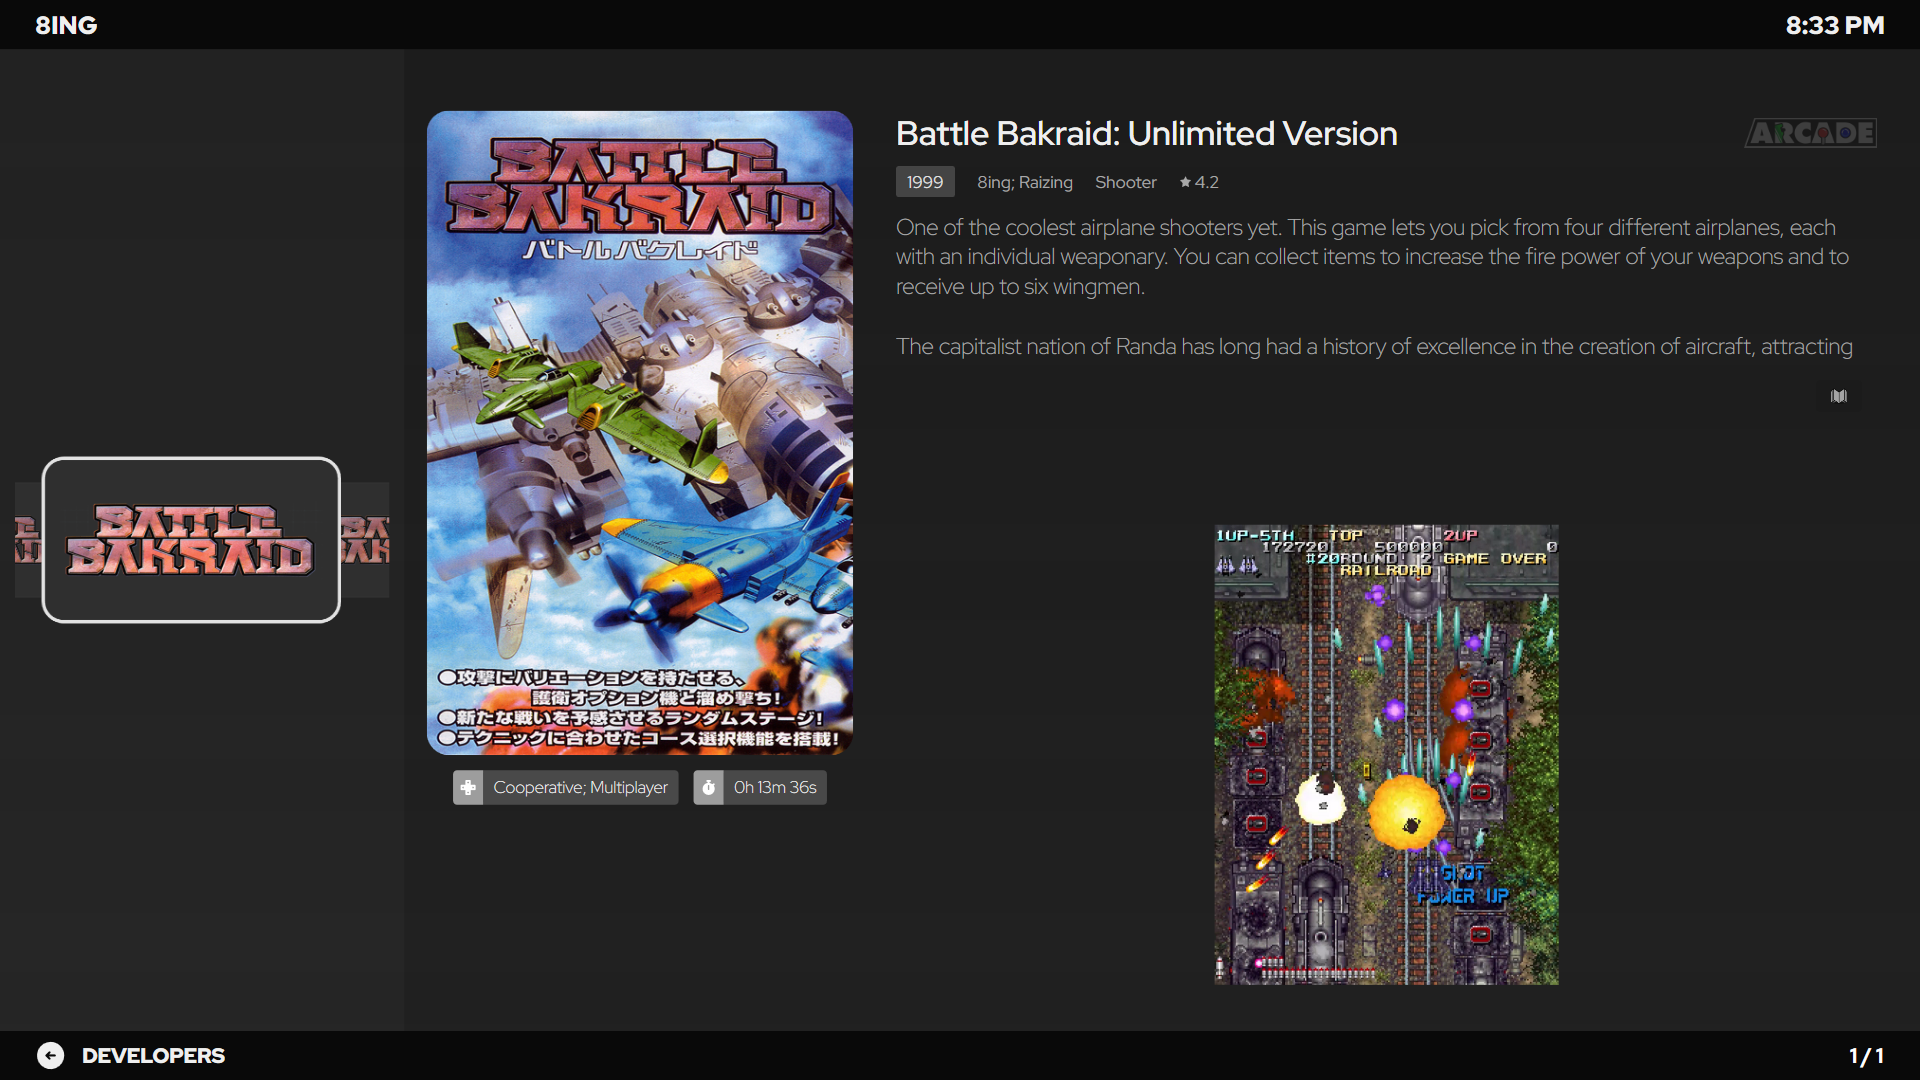Click the multiplayer gamepad icon
Image resolution: width=1920 pixels, height=1080 pixels.
[x=468, y=787]
